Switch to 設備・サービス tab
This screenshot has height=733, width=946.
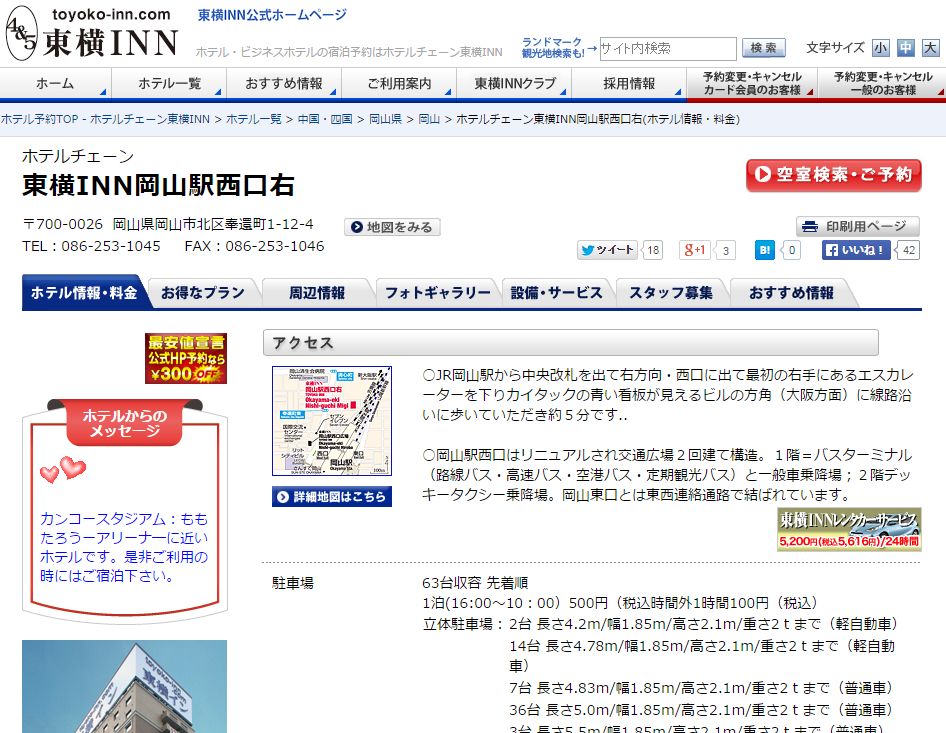pos(556,293)
